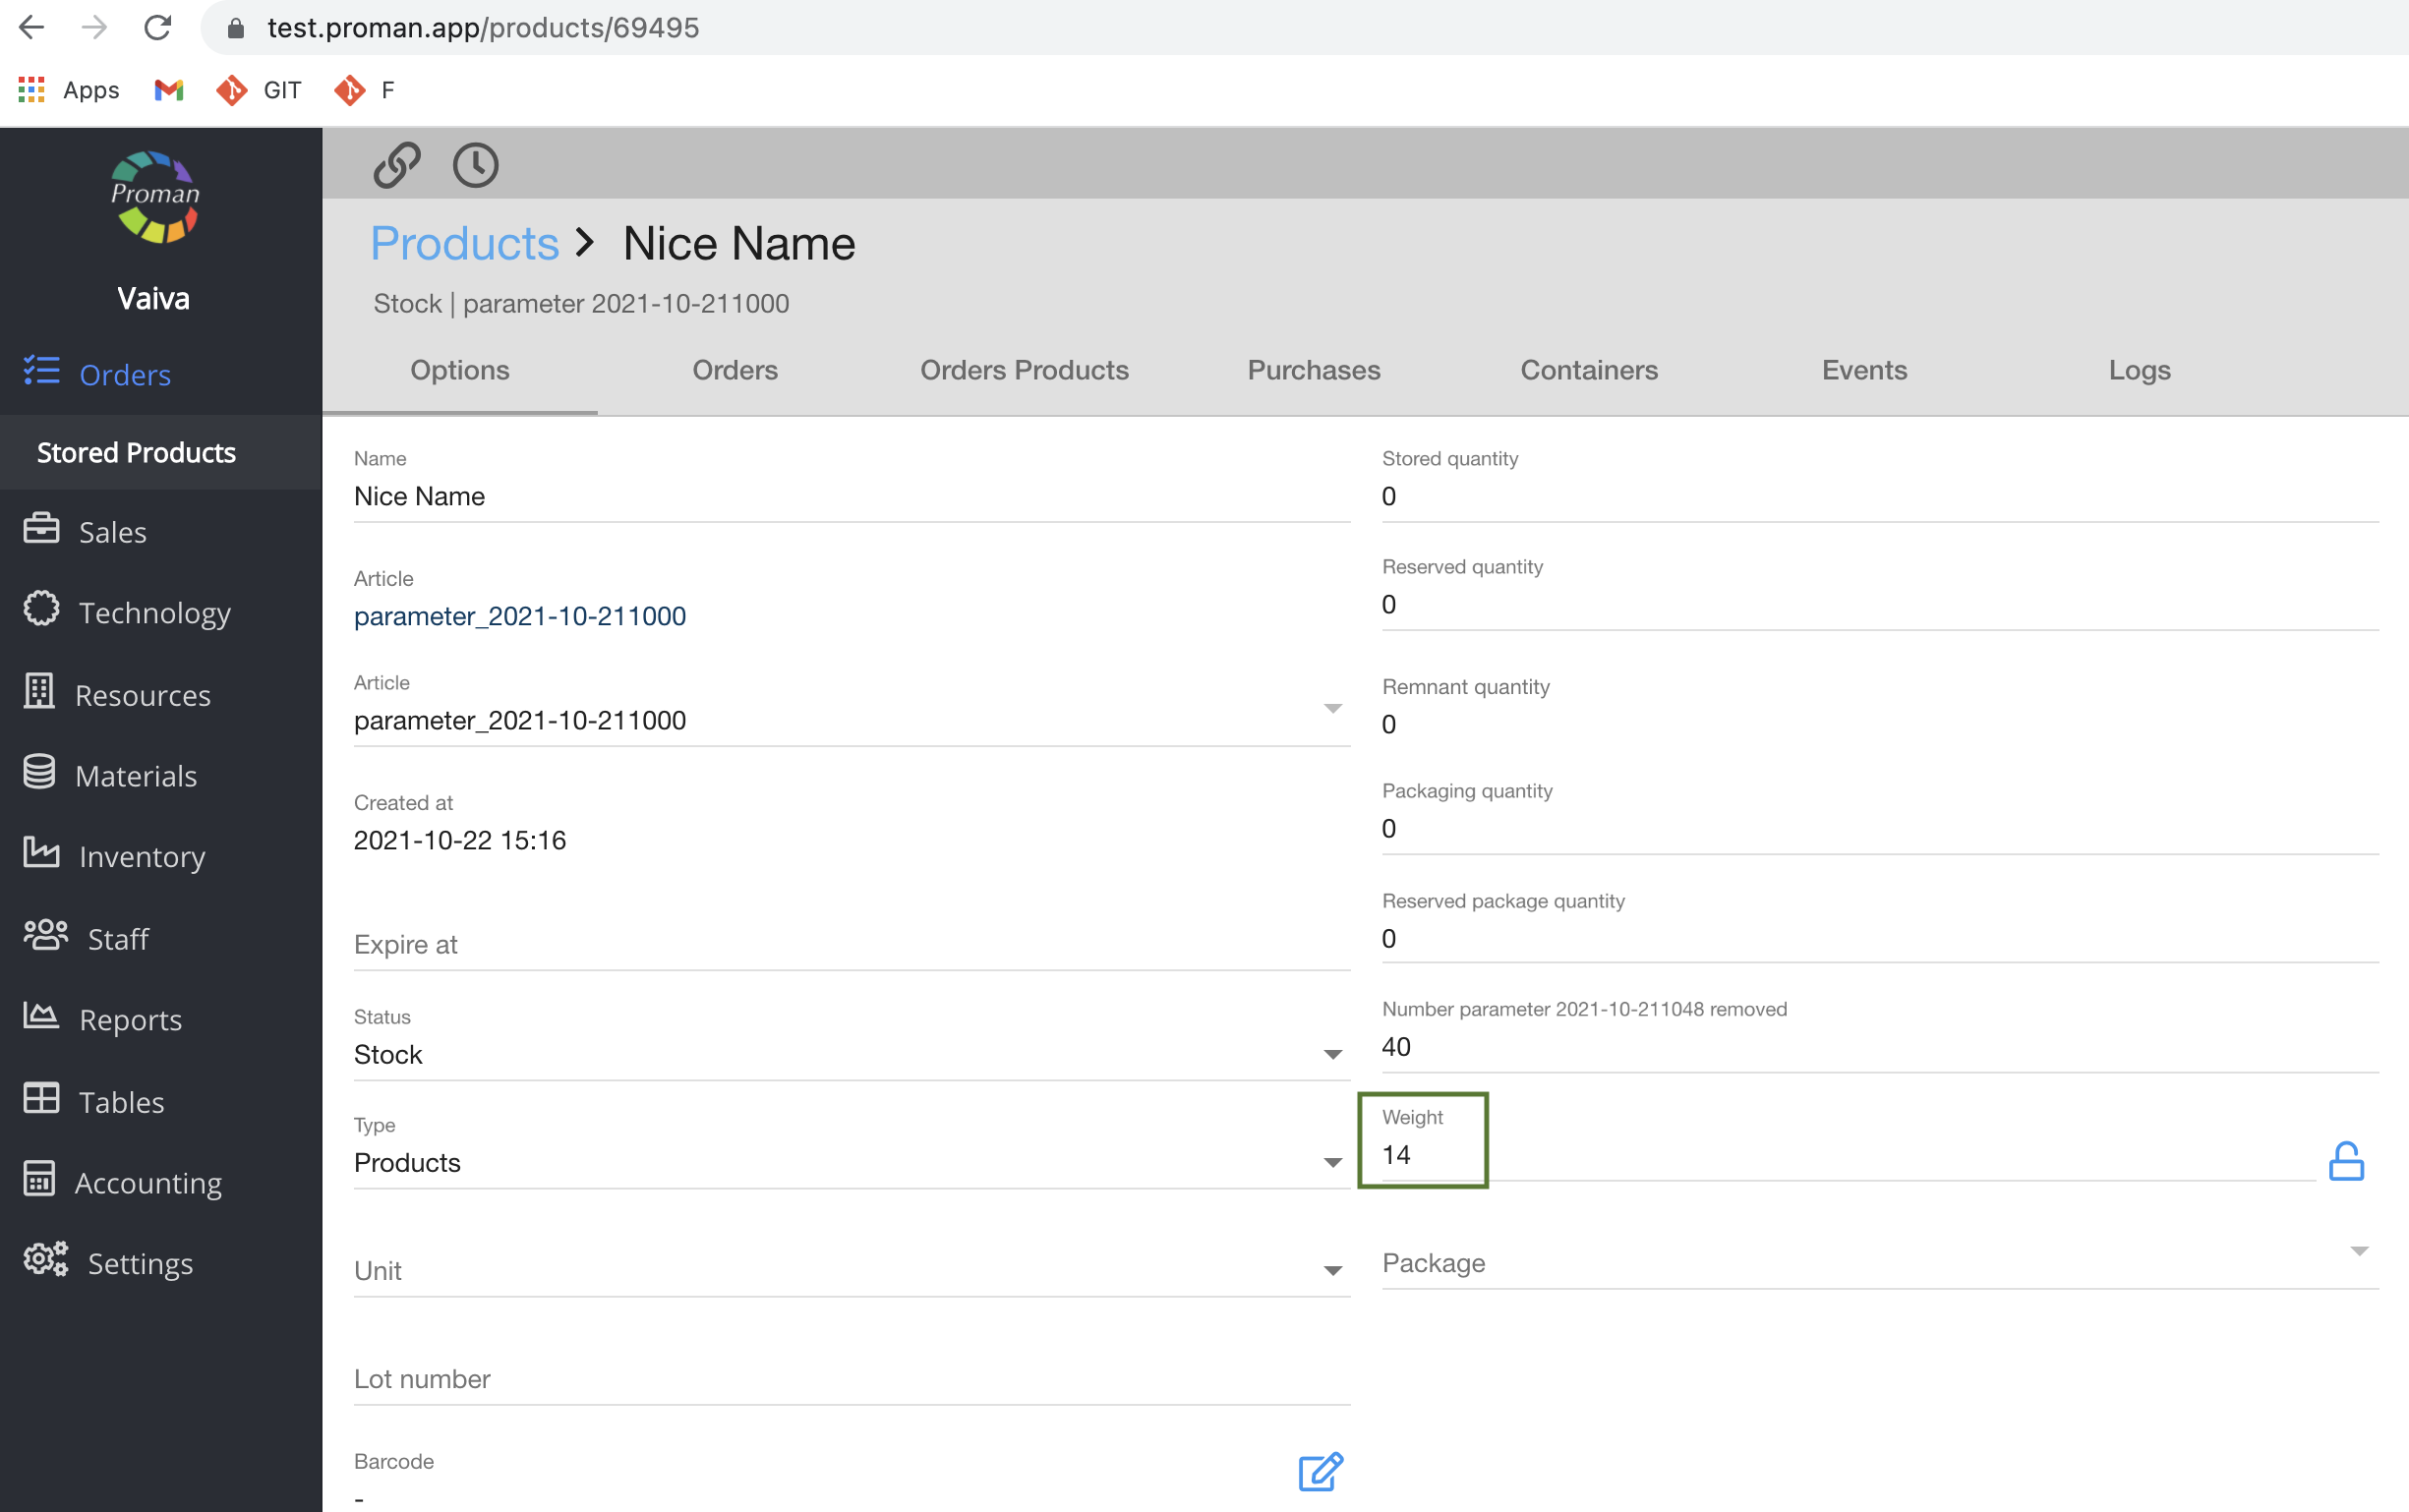The image size is (2409, 1512).
Task: Open history clock icon in toolbar
Action: coord(475,165)
